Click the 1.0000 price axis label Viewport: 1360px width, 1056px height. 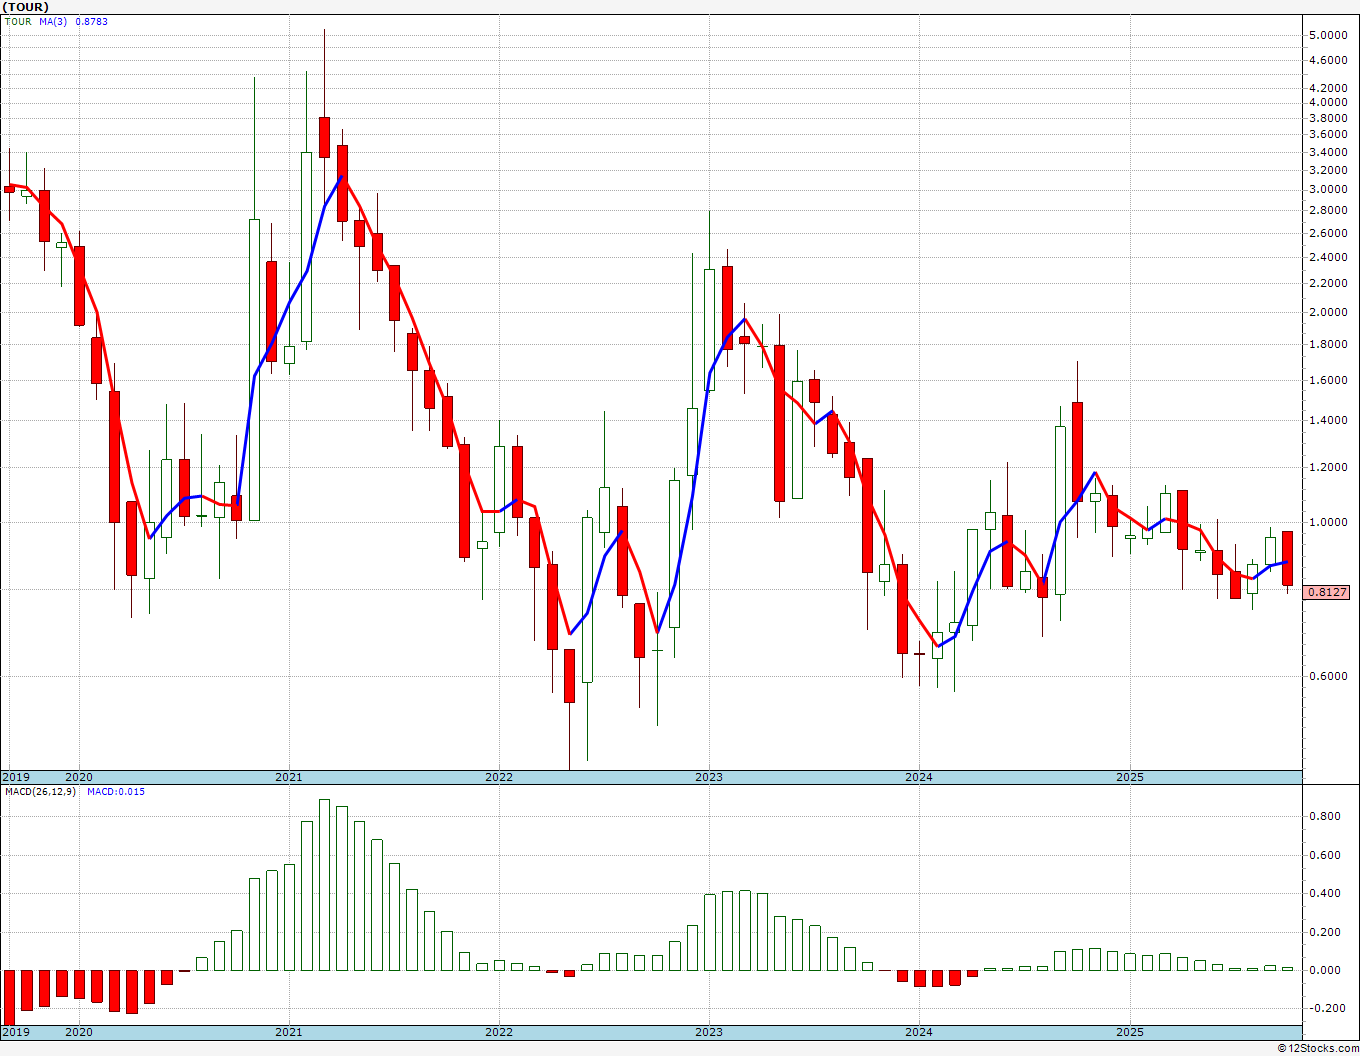(1327, 522)
